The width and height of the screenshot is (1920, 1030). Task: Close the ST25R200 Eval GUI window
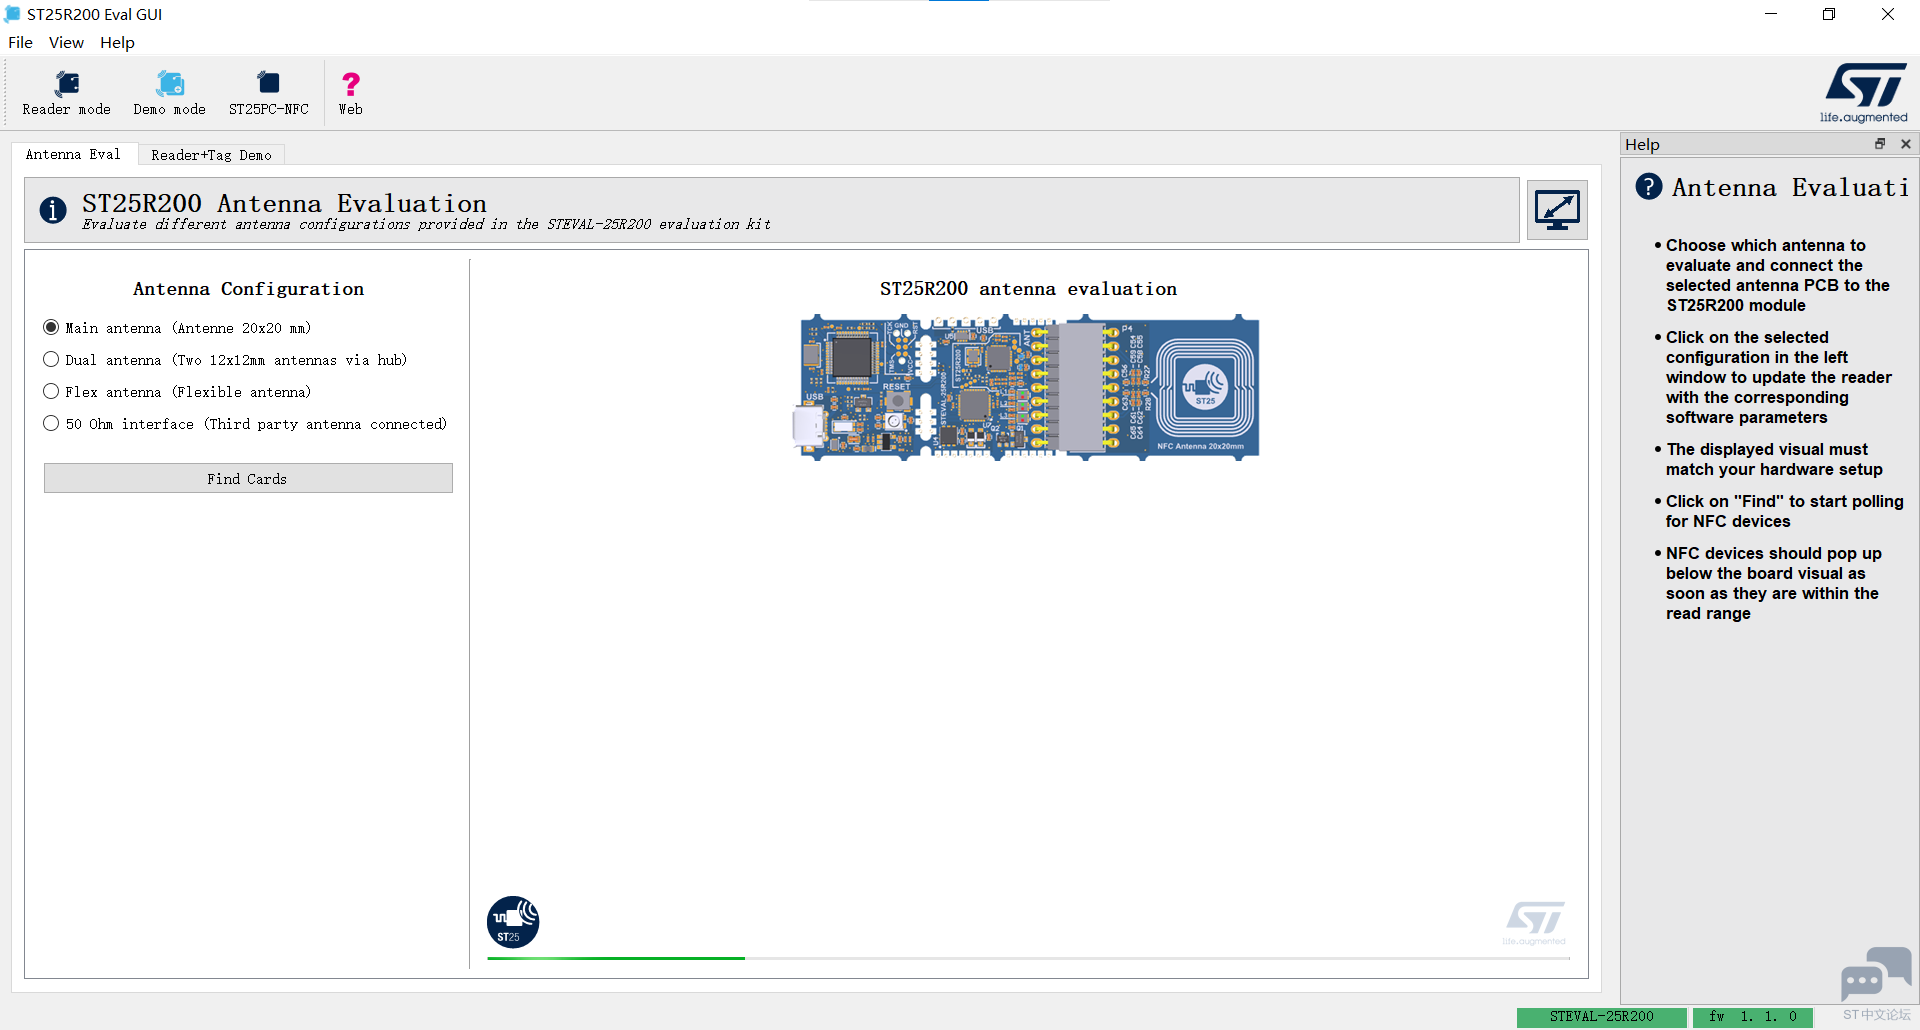pyautogui.click(x=1888, y=14)
